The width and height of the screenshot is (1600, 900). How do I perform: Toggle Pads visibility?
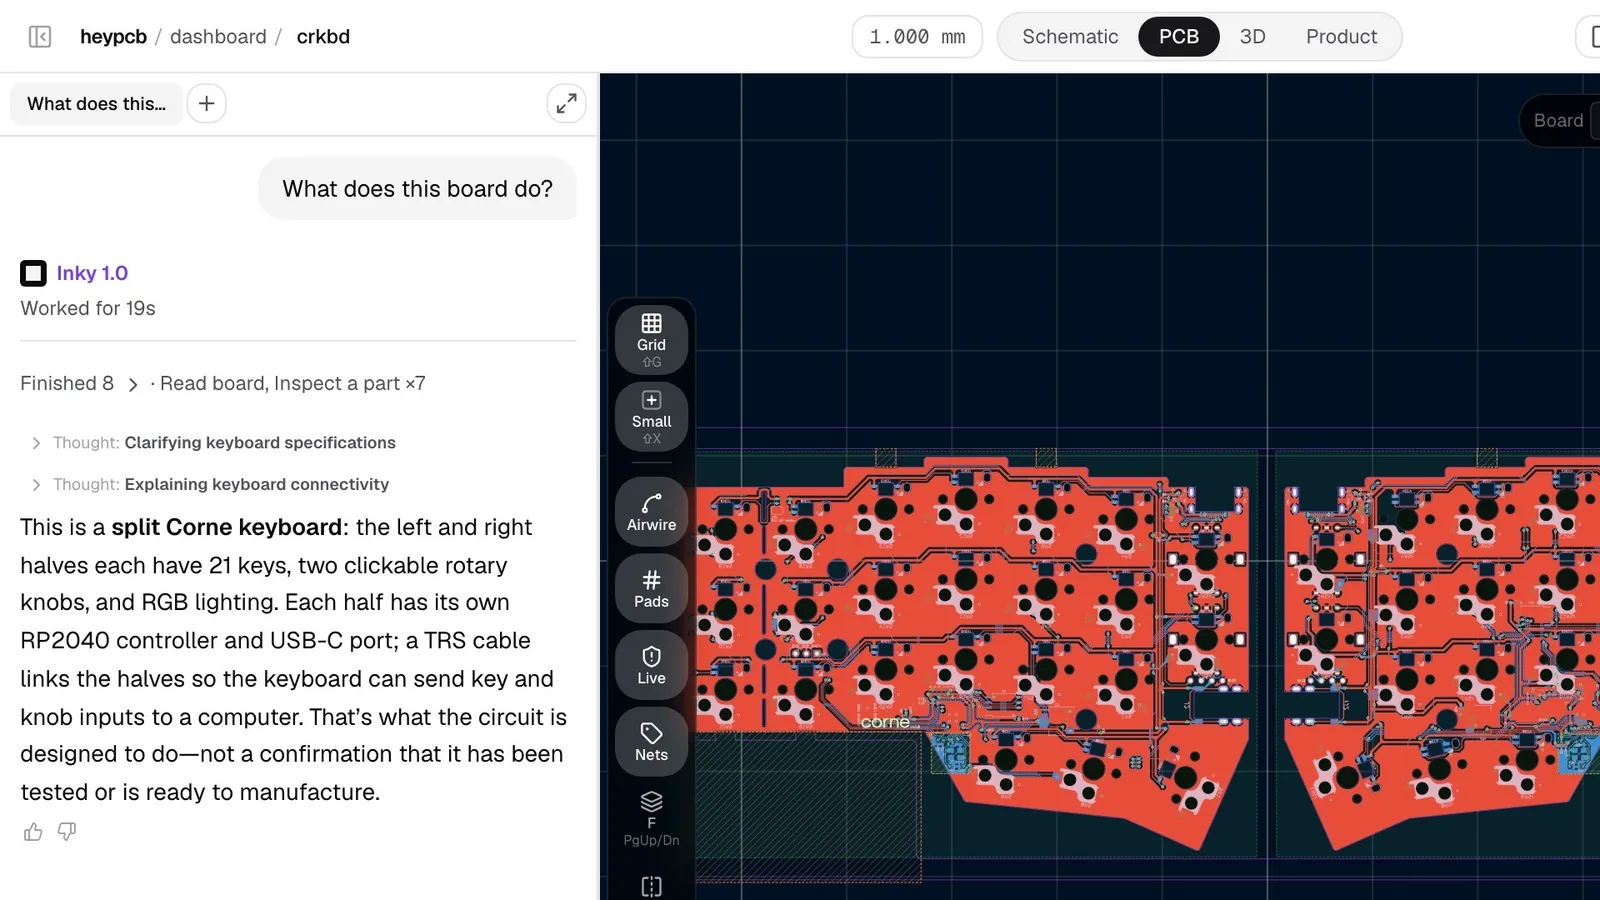point(651,588)
